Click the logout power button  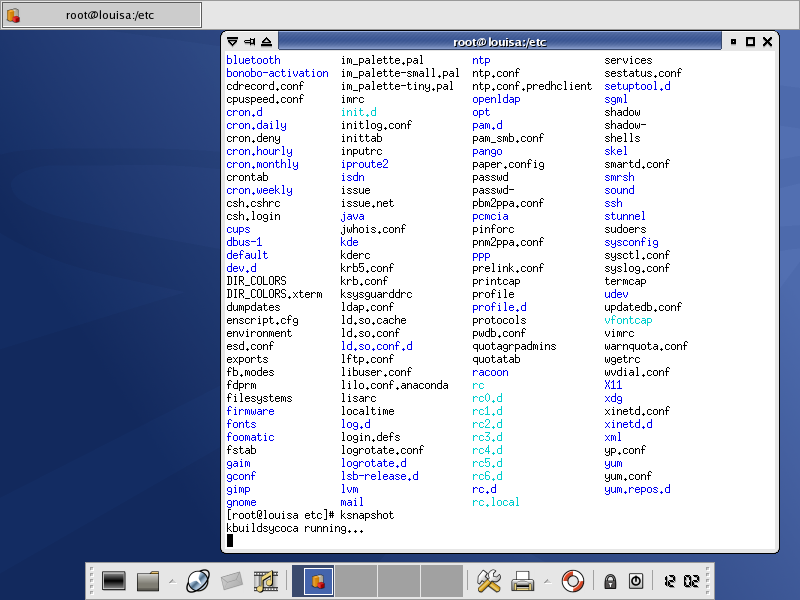tap(635, 581)
